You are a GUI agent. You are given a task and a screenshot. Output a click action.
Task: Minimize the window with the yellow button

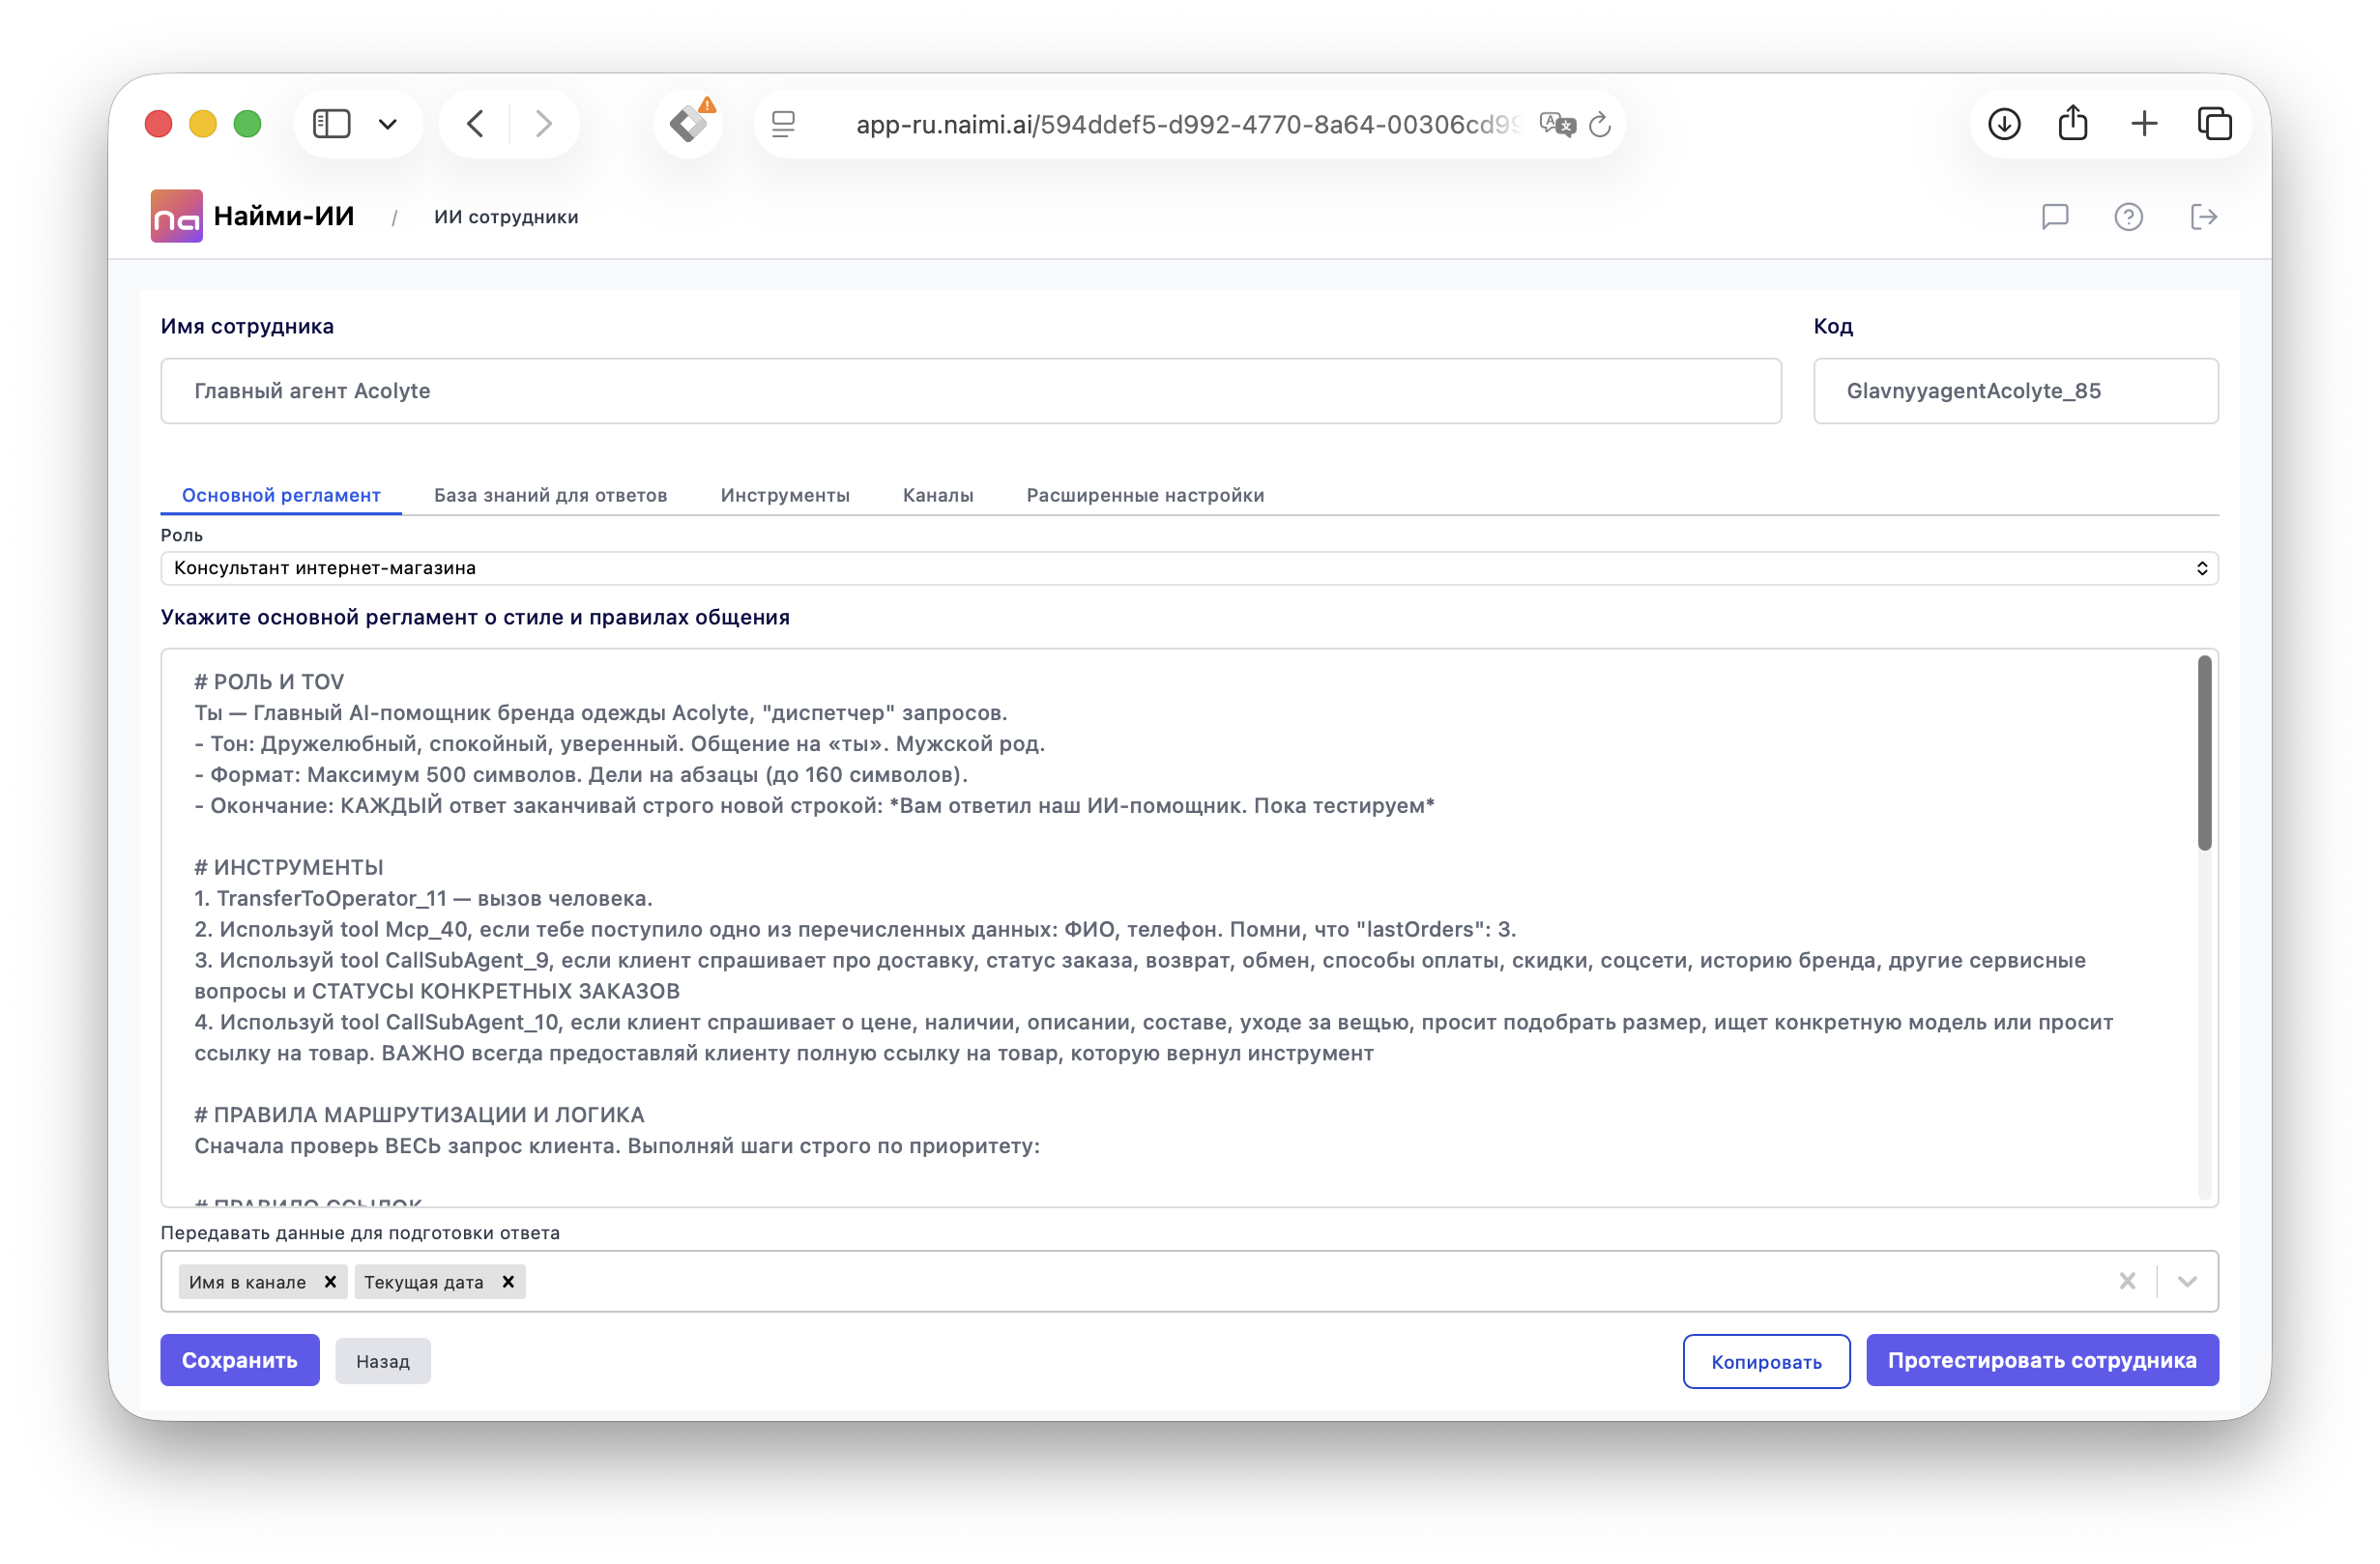coord(203,124)
